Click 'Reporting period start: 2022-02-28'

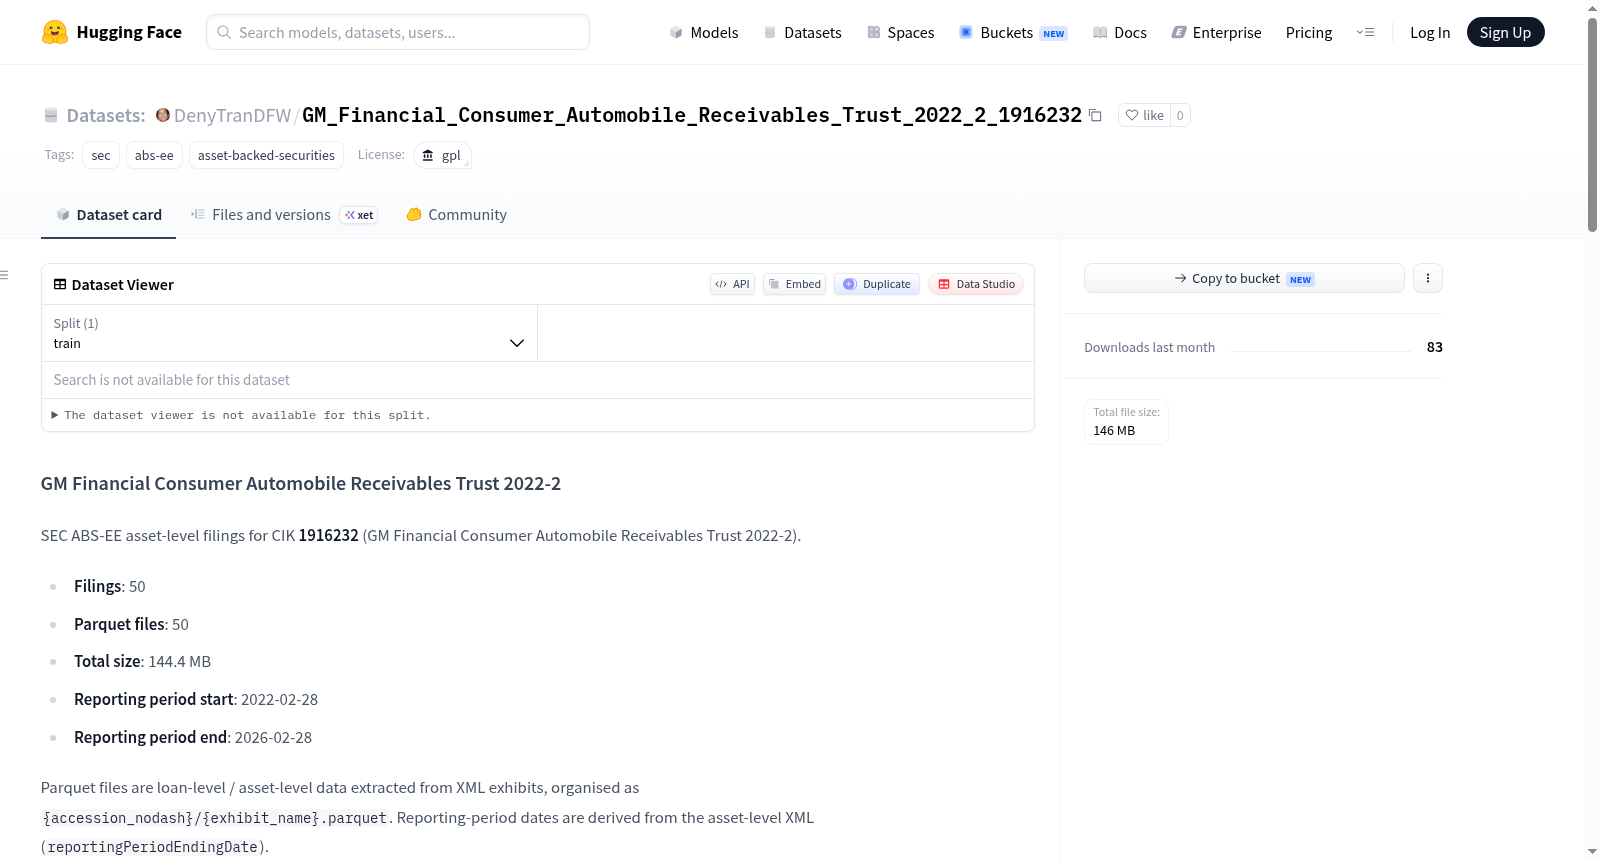(196, 699)
